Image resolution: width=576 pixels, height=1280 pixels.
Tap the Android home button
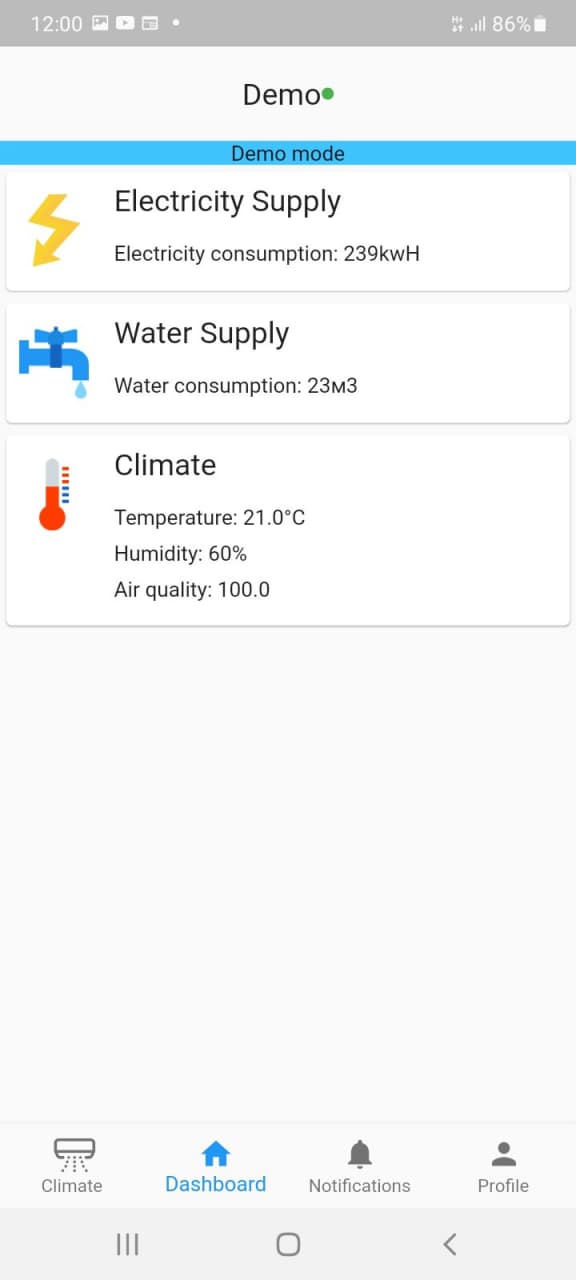click(x=288, y=1244)
